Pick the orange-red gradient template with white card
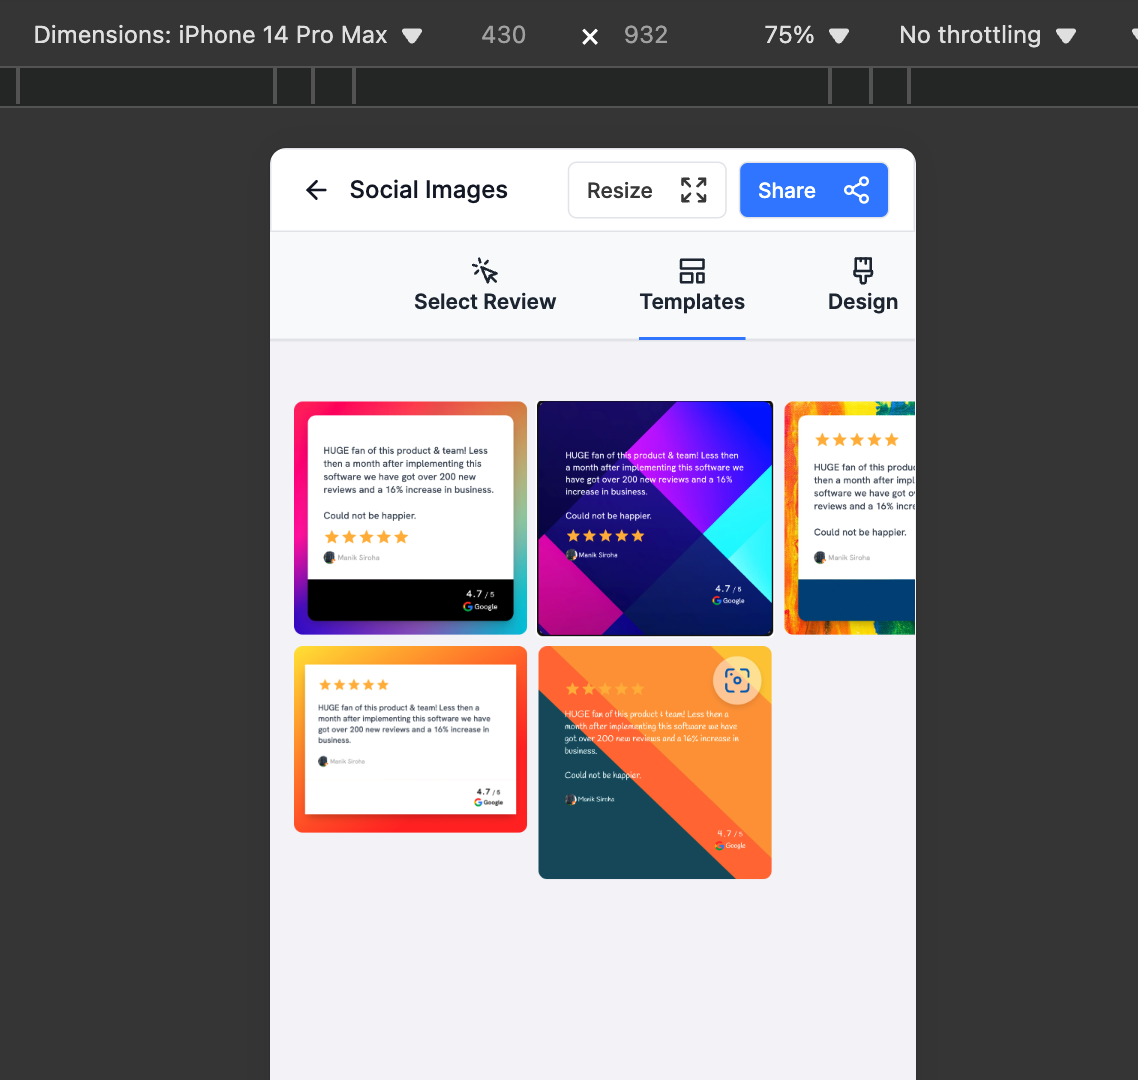The image size is (1138, 1080). (410, 739)
